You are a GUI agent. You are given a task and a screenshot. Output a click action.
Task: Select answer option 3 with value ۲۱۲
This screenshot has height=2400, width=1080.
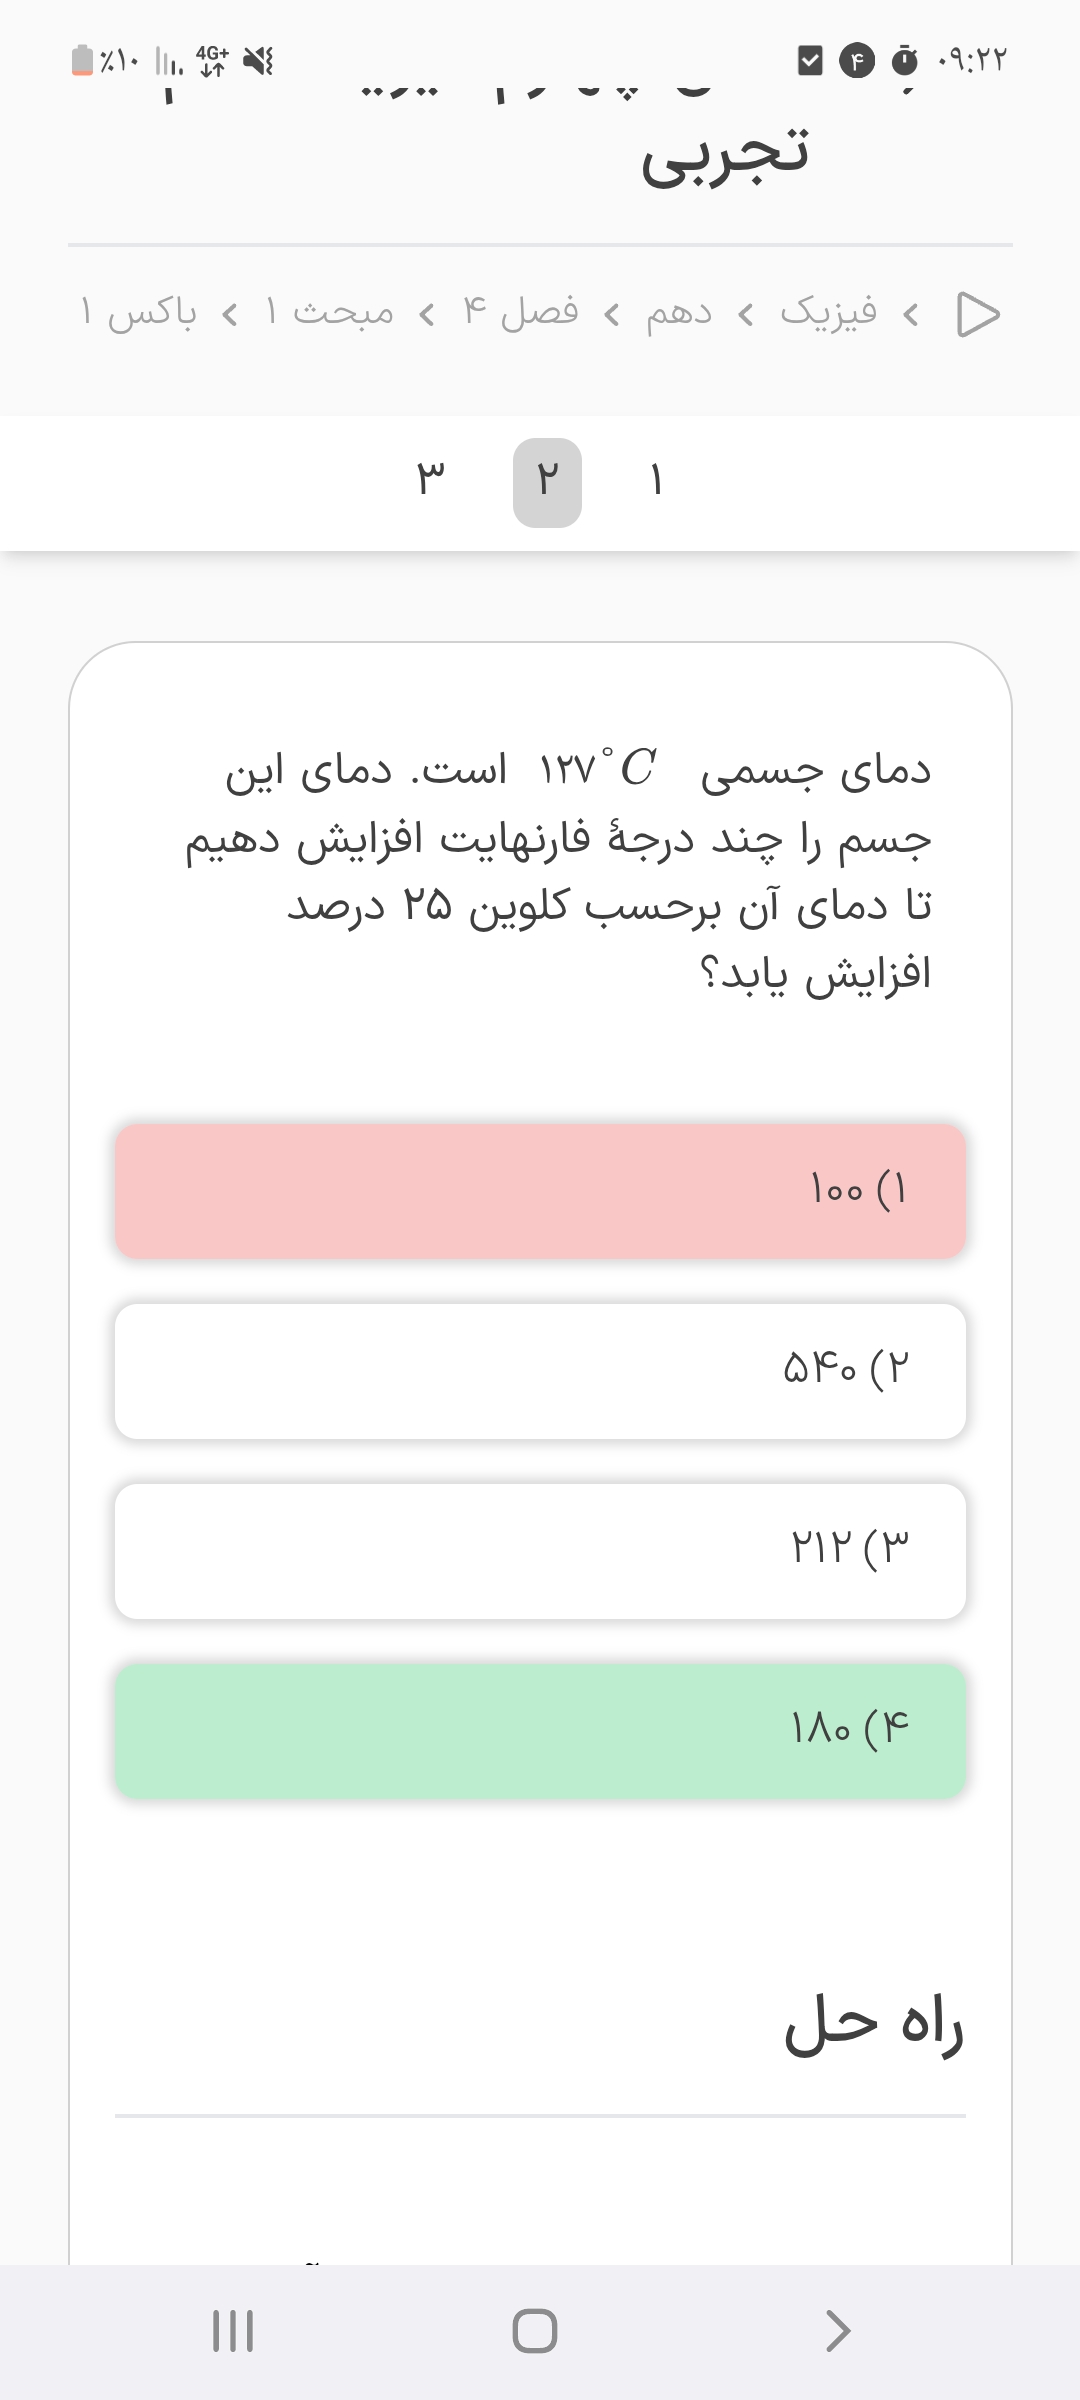(540, 1551)
